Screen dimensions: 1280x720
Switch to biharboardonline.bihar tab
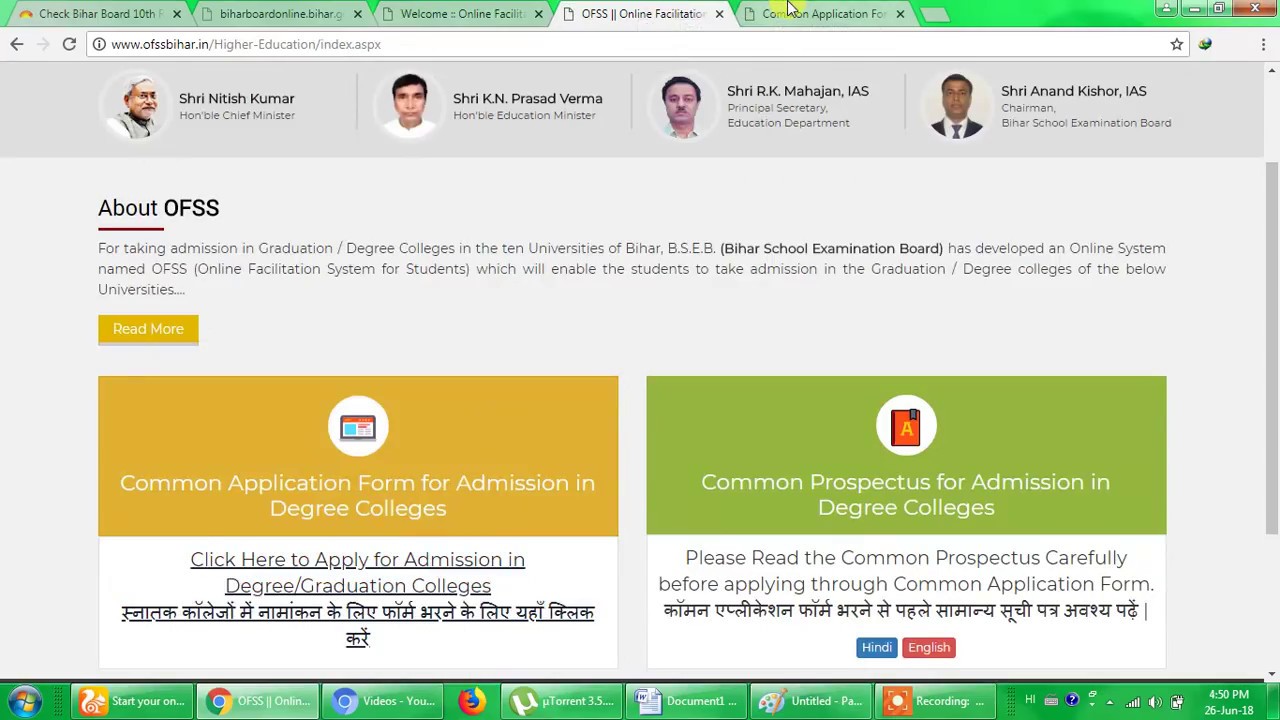point(280,14)
